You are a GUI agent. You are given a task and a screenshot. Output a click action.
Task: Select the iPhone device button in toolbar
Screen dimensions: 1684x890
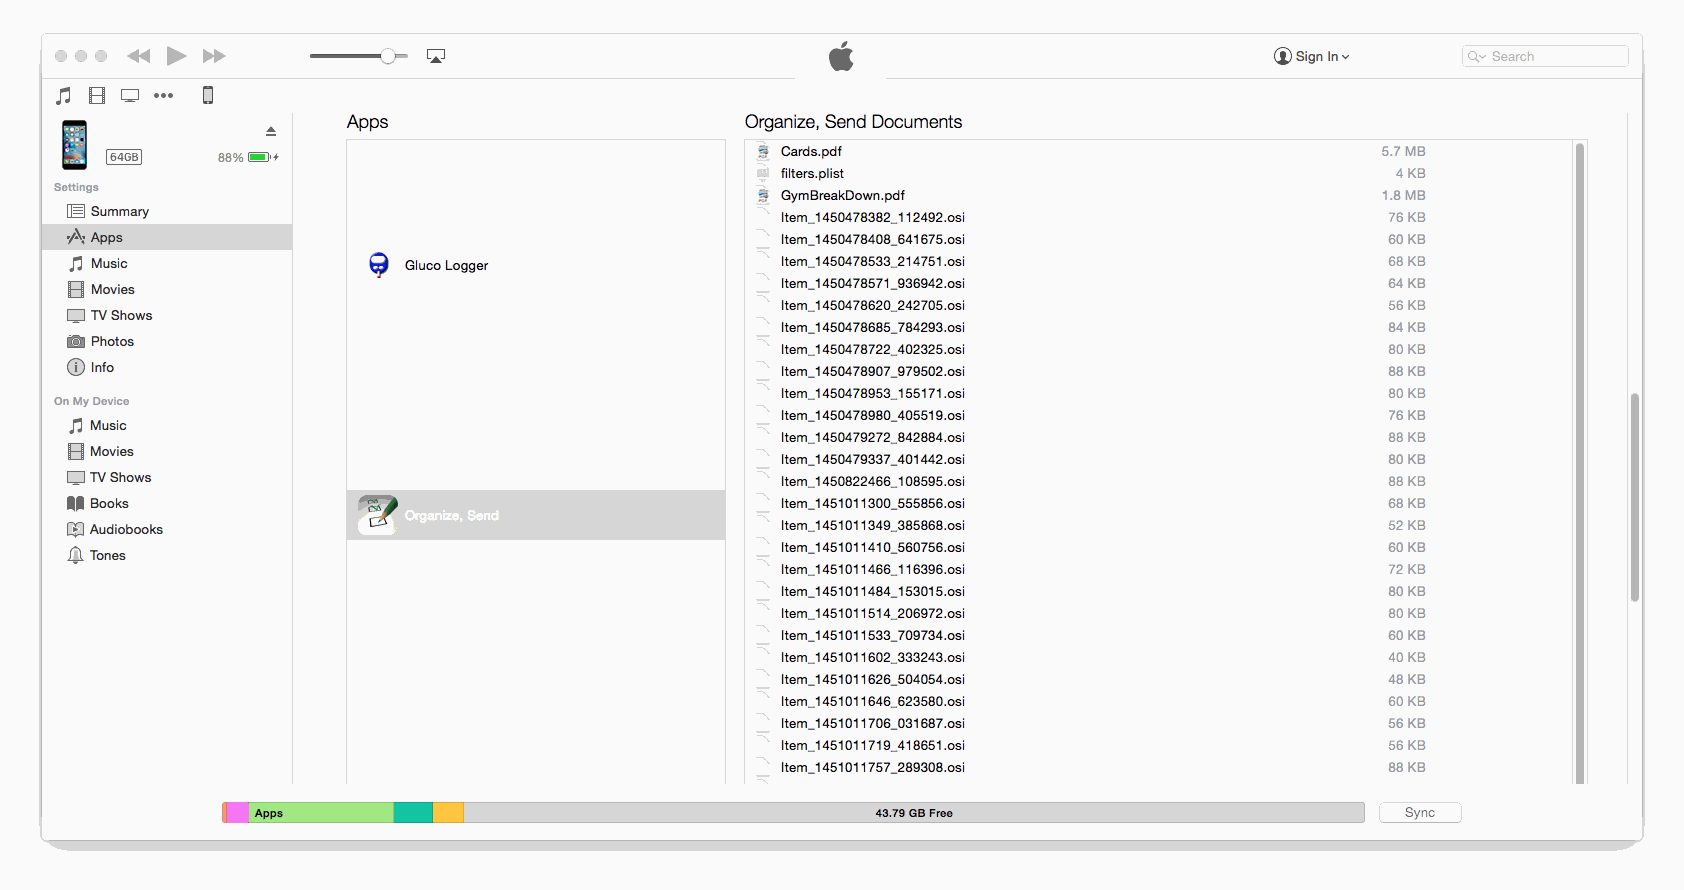[208, 96]
